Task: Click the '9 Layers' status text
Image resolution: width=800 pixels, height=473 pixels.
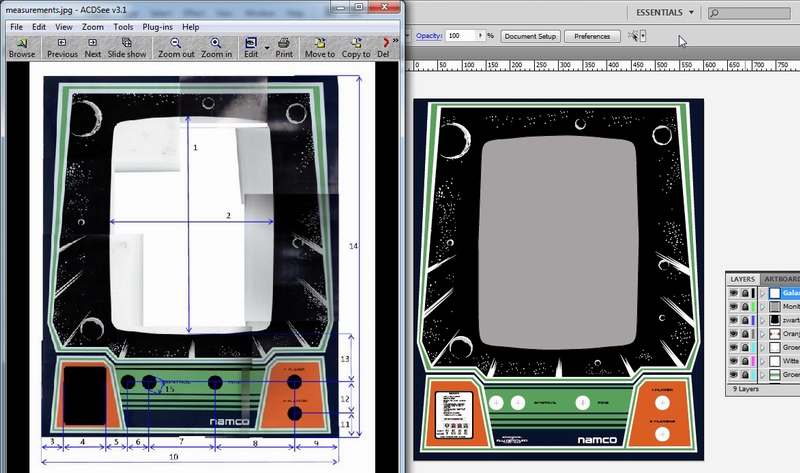Action: tap(745, 389)
